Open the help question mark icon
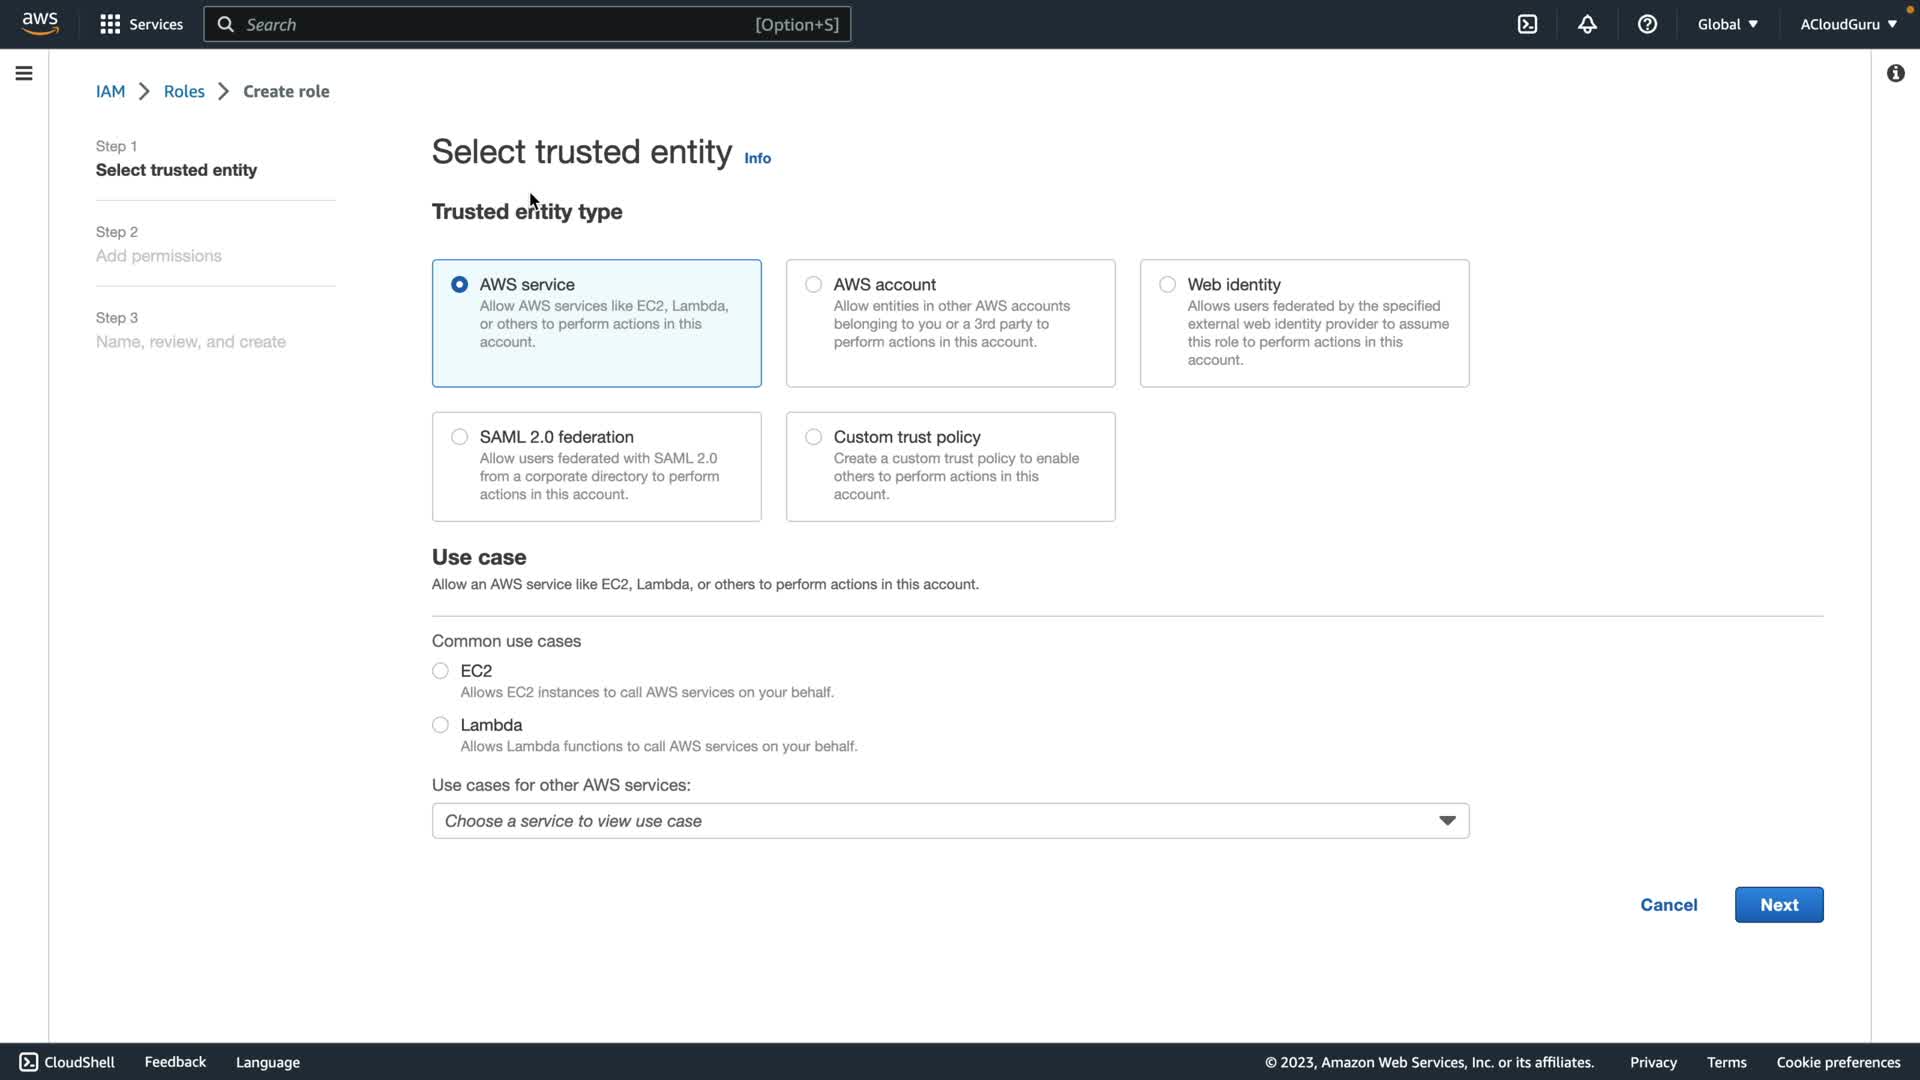 (1647, 24)
